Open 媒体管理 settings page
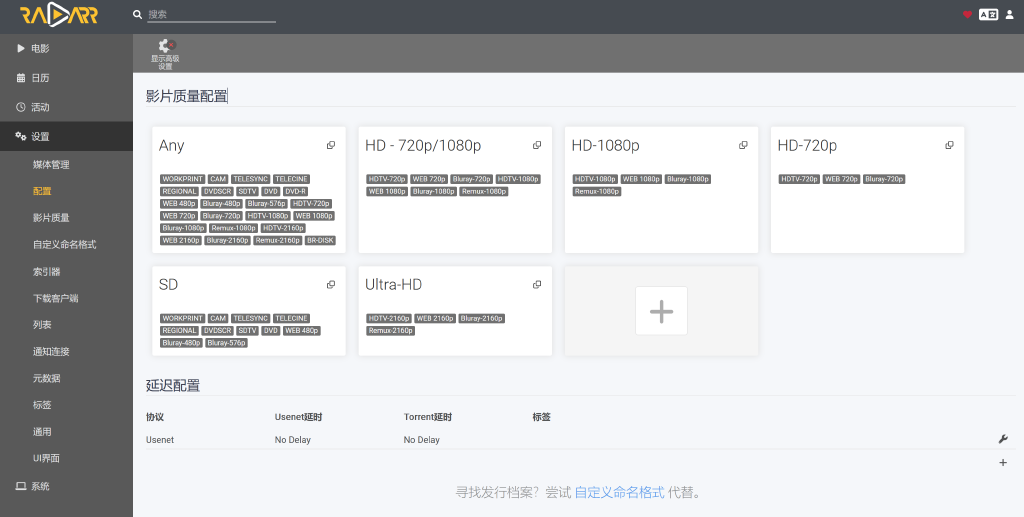Screen dimensions: 1024x517 click(51, 164)
